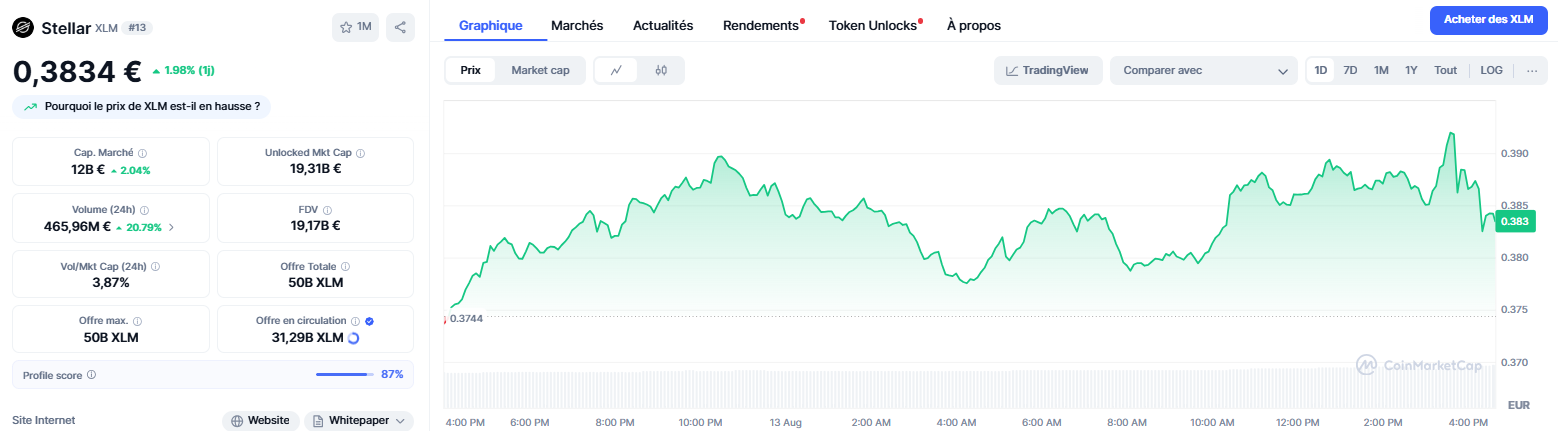The width and height of the screenshot is (1558, 431).
Task: Click Profile score info icon
Action: point(91,375)
